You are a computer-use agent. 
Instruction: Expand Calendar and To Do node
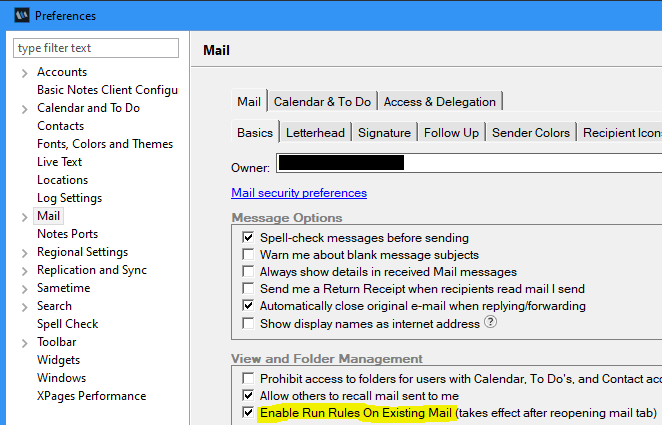(23, 108)
